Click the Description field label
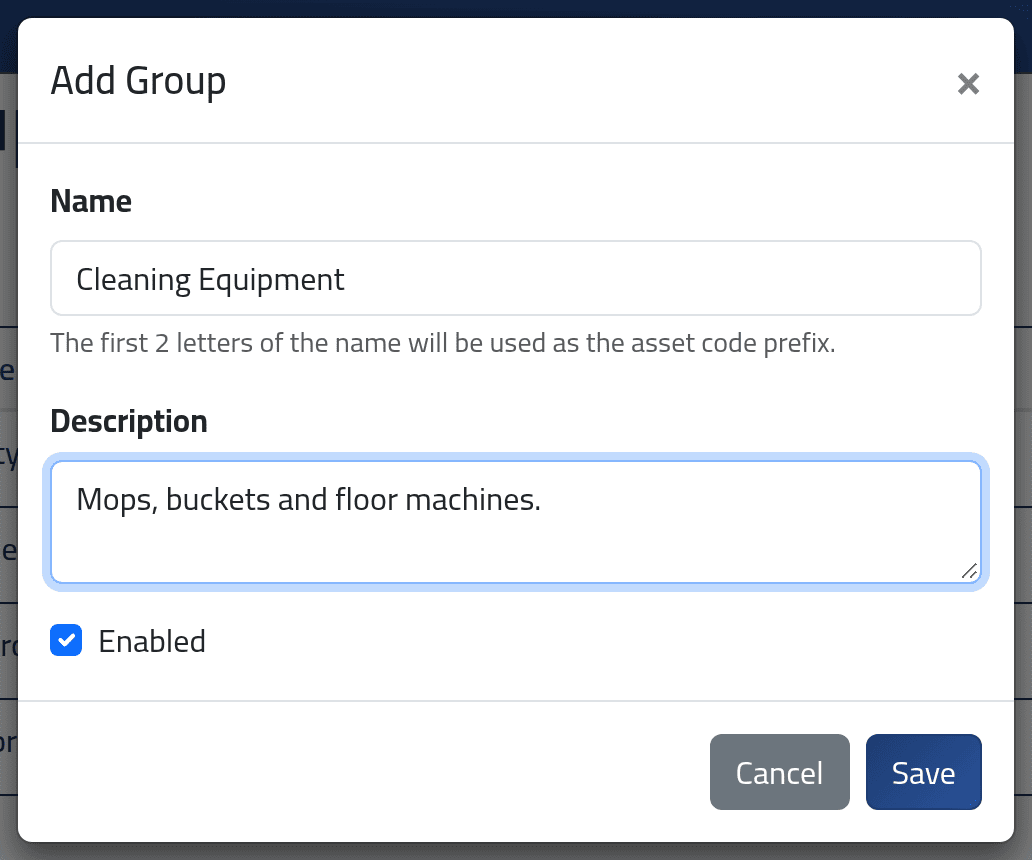Screen dimensions: 1032x860 click(x=129, y=421)
